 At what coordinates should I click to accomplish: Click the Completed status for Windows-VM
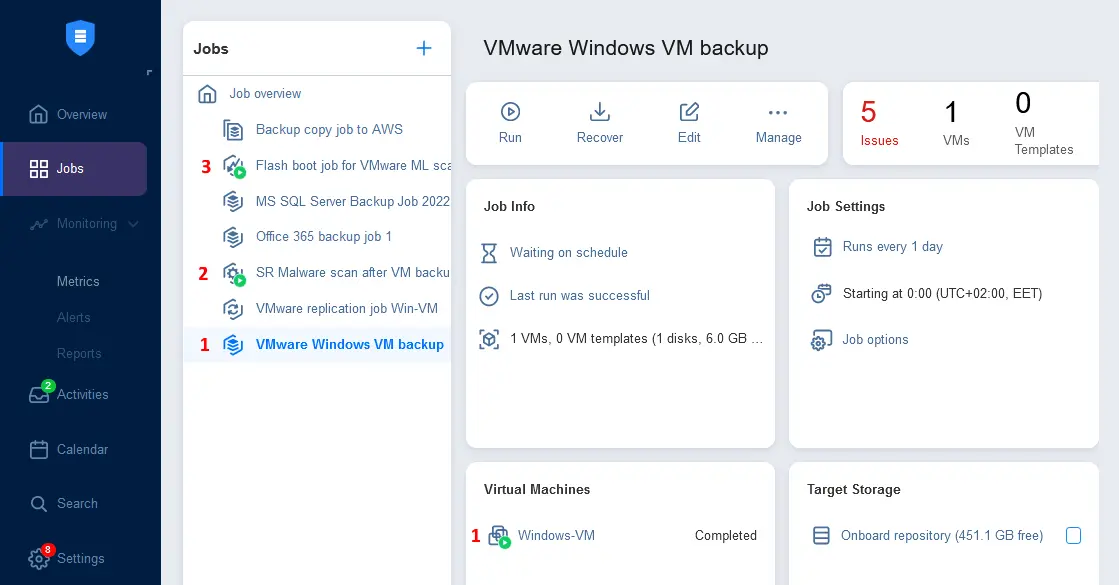point(726,536)
